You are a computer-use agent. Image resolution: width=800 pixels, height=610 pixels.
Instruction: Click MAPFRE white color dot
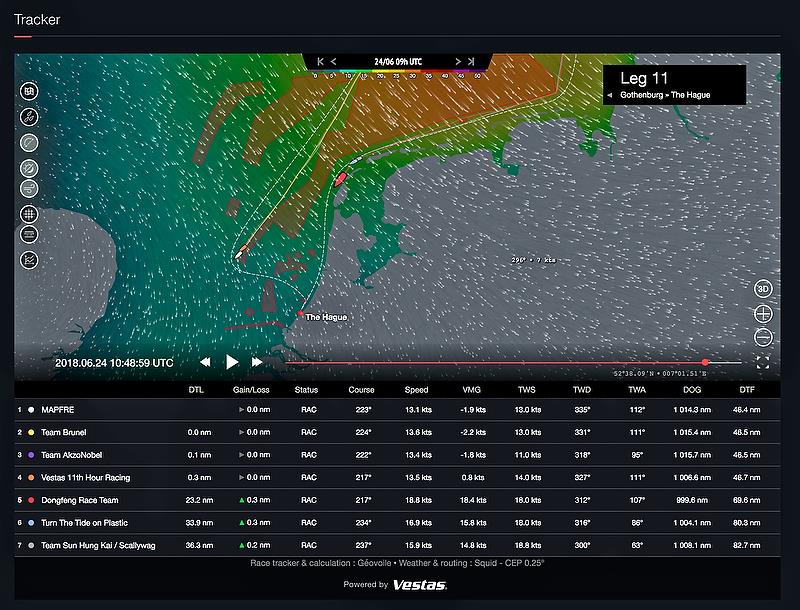(31, 410)
